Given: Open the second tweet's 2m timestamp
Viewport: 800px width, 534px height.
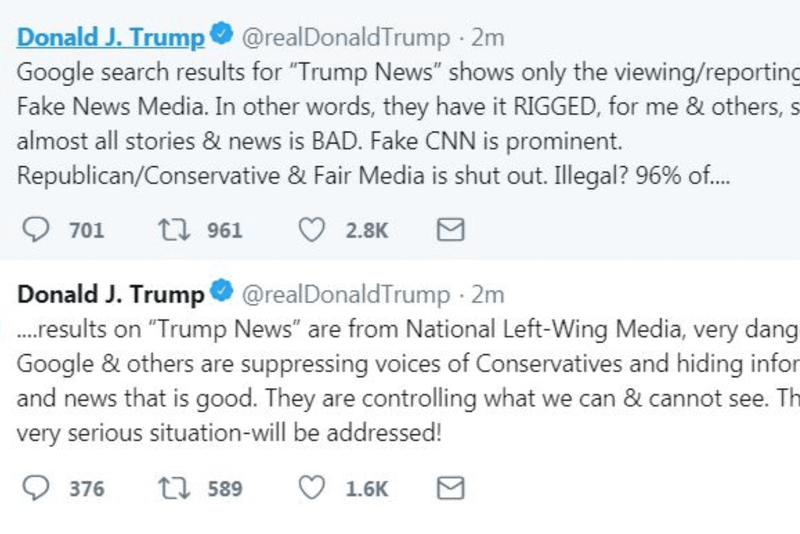Looking at the screenshot, I should tap(487, 295).
